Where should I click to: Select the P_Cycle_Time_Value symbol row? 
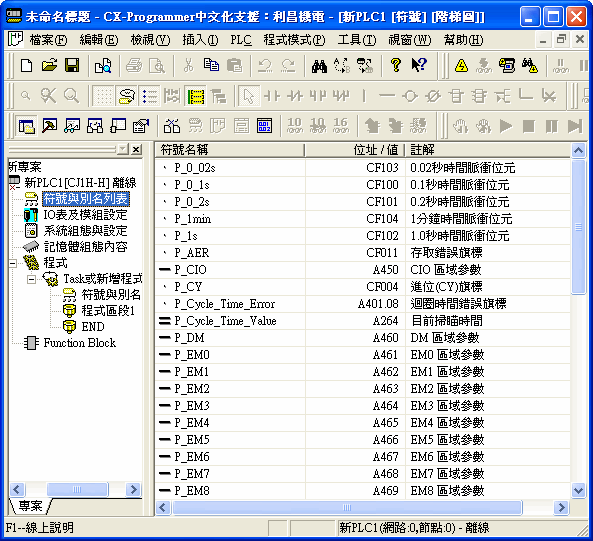click(x=363, y=321)
